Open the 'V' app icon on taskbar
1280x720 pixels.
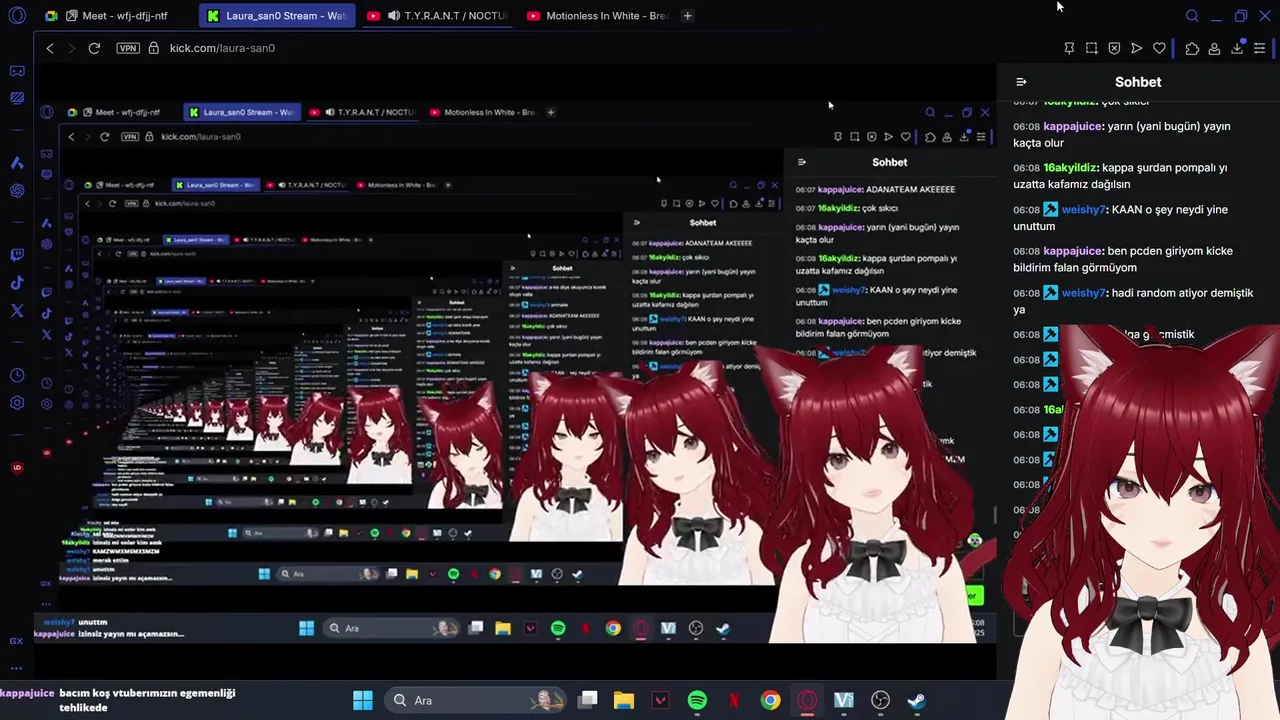click(x=843, y=700)
